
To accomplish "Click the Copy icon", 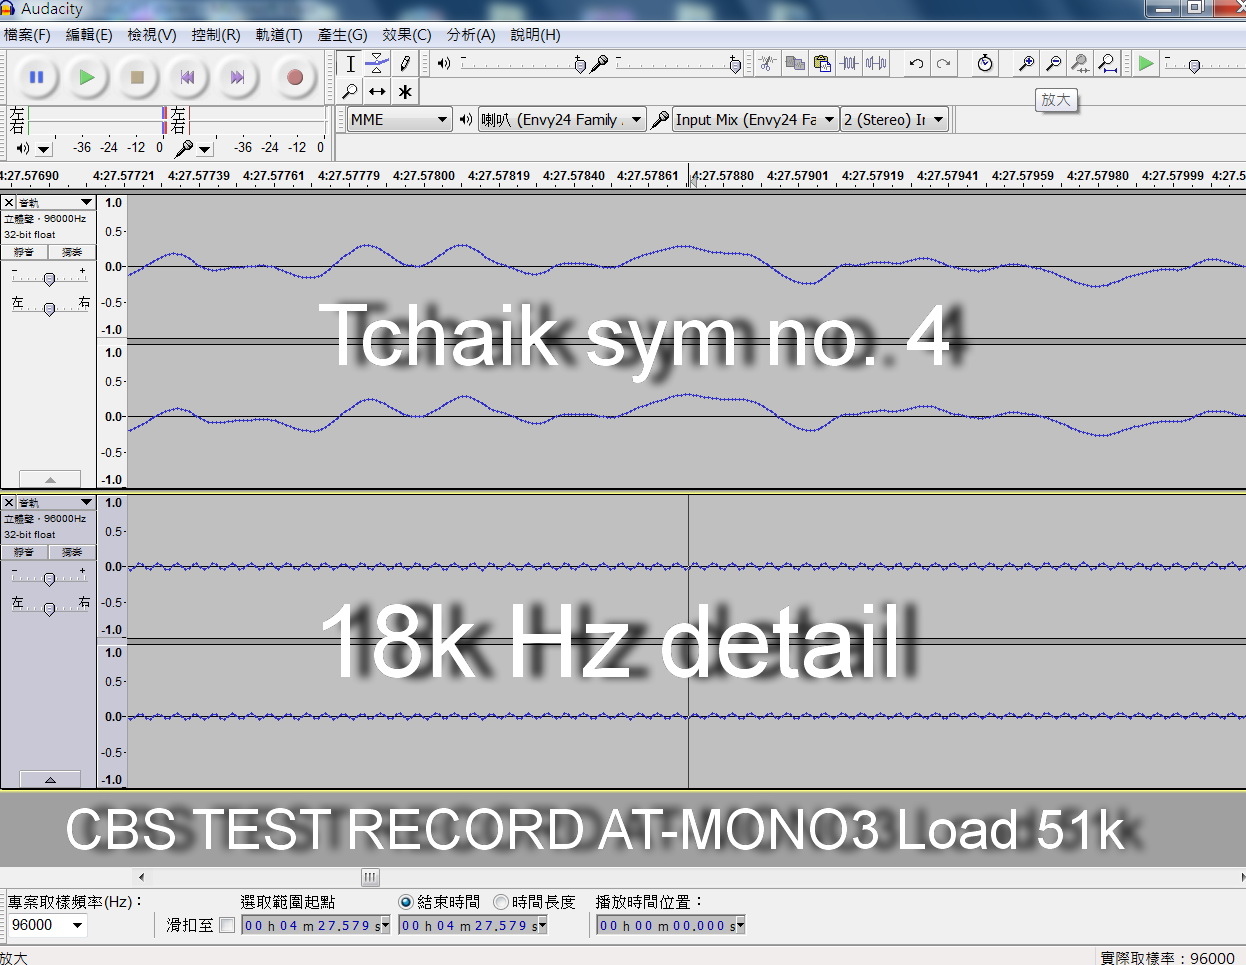I will click(795, 63).
